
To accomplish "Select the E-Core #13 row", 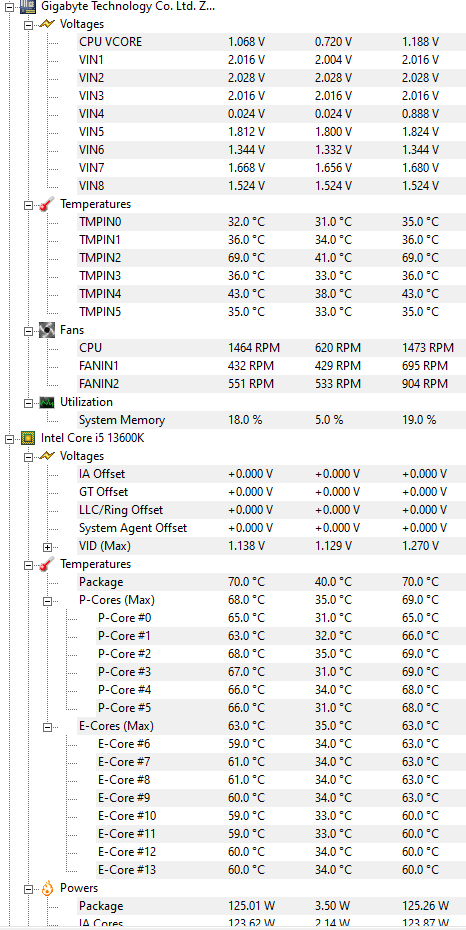I will click(280, 870).
